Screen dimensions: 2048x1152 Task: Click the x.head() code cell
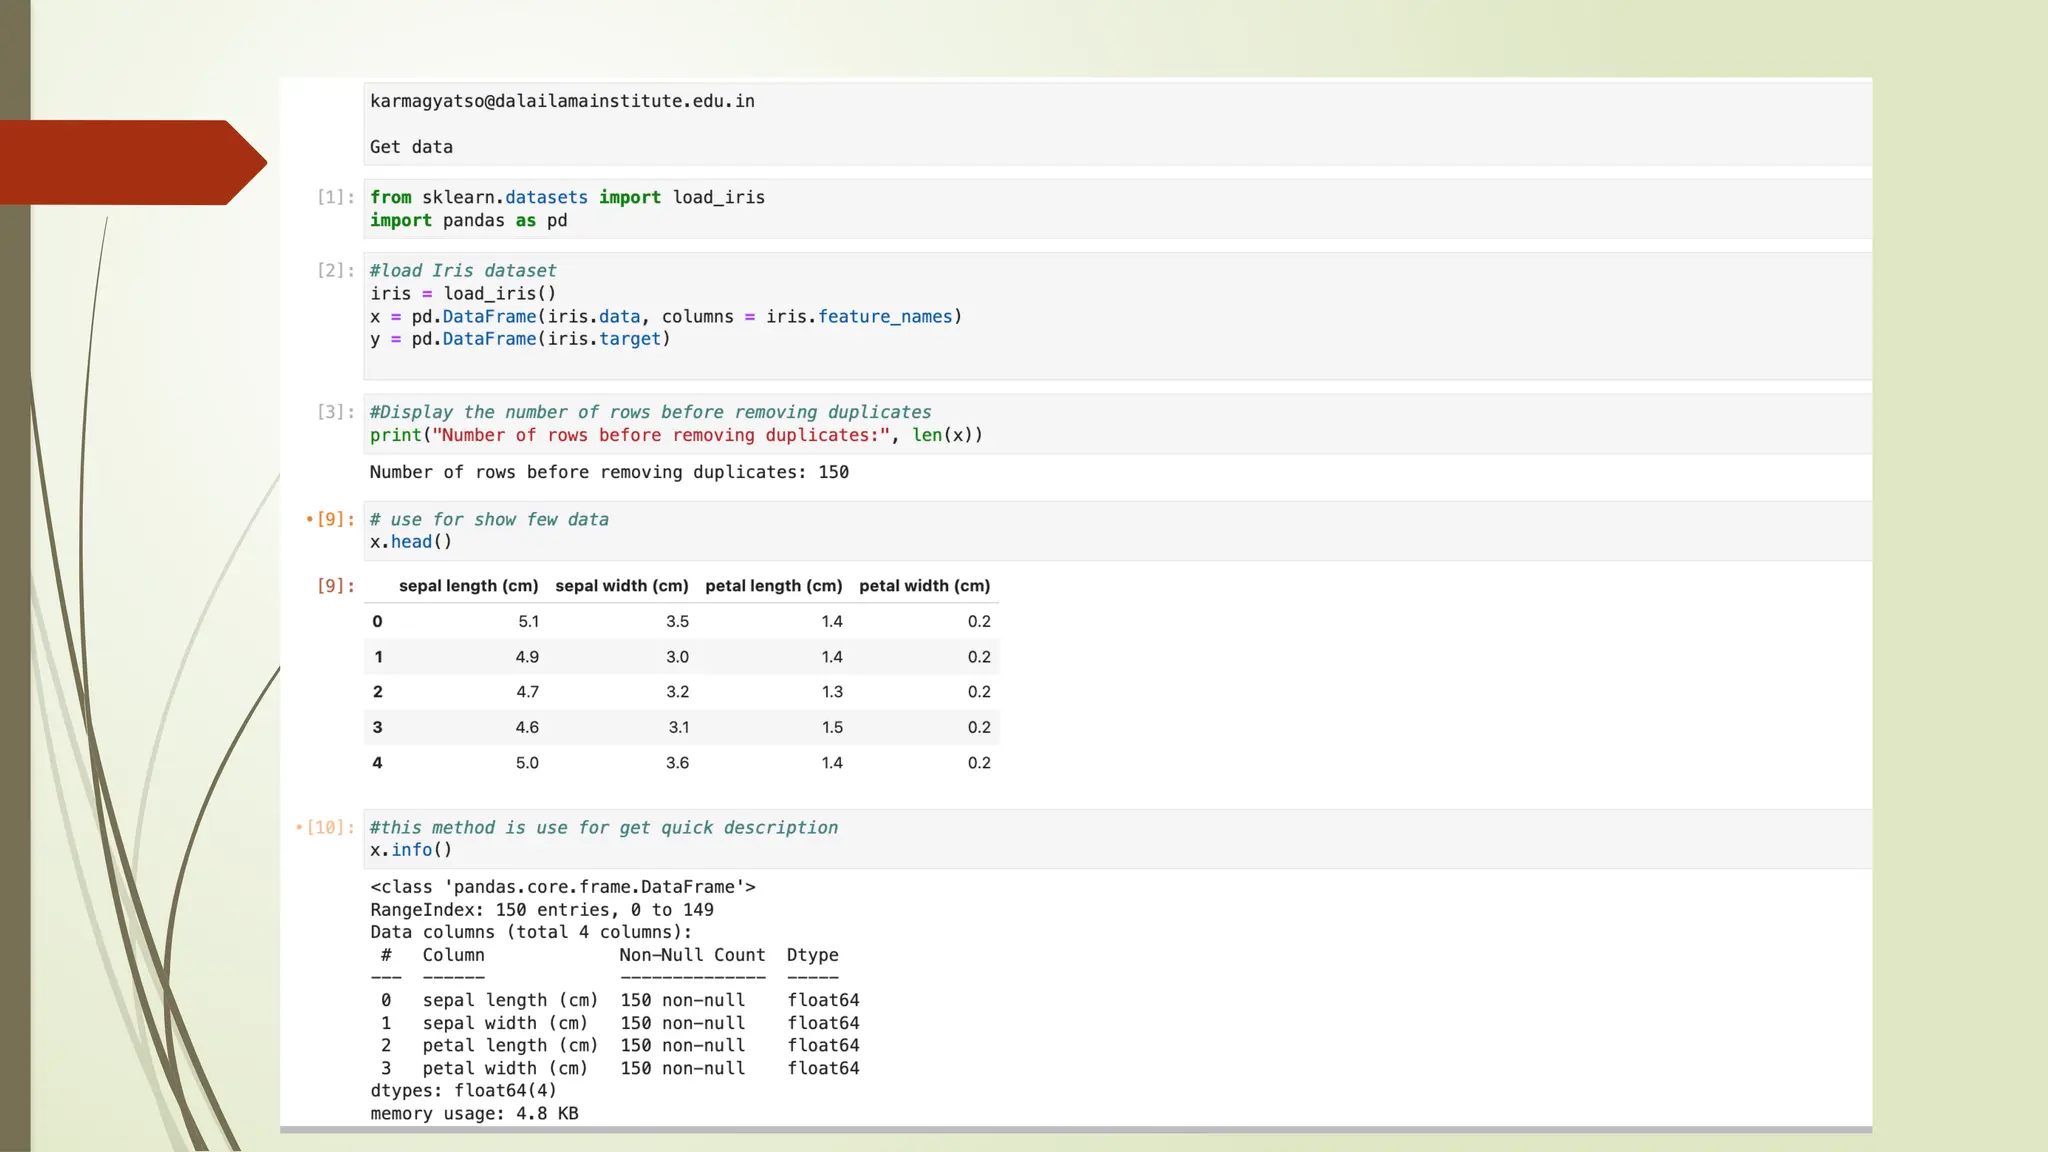pos(411,542)
